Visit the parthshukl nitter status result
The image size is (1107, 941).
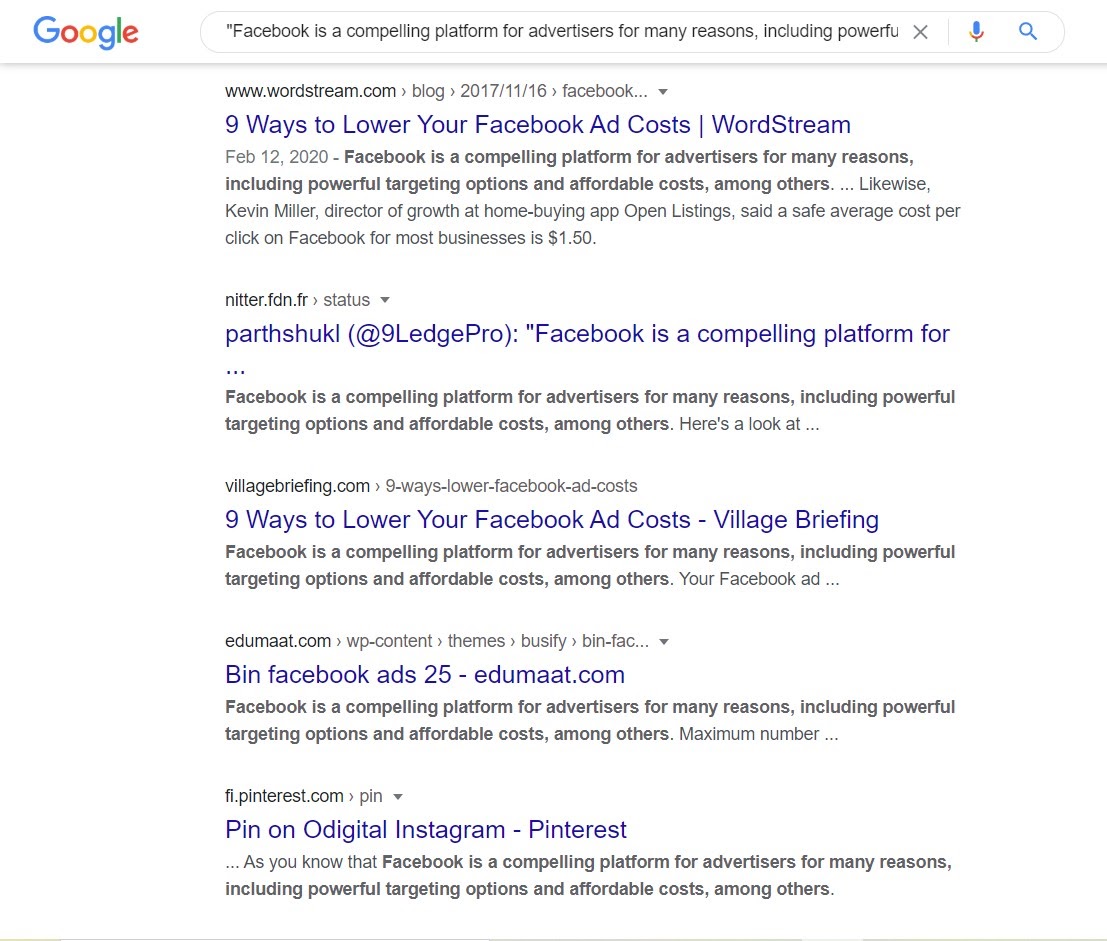coord(586,333)
